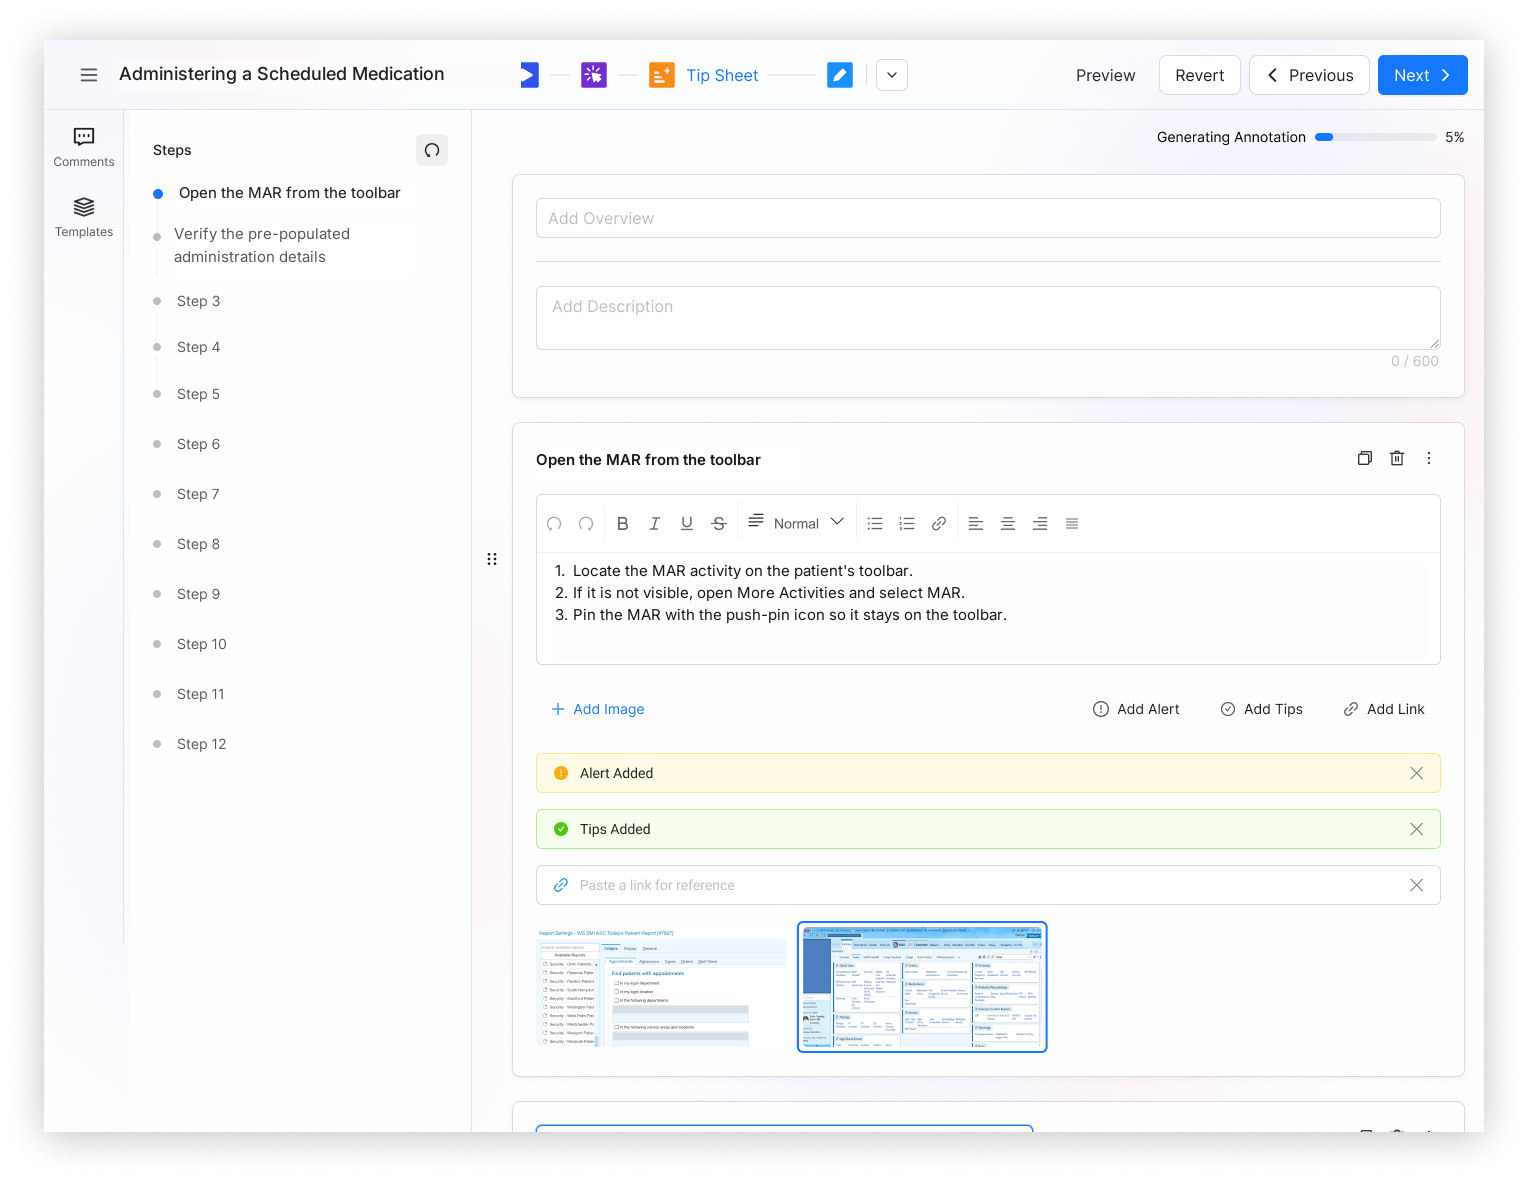Toggle bold formatting

point(622,523)
